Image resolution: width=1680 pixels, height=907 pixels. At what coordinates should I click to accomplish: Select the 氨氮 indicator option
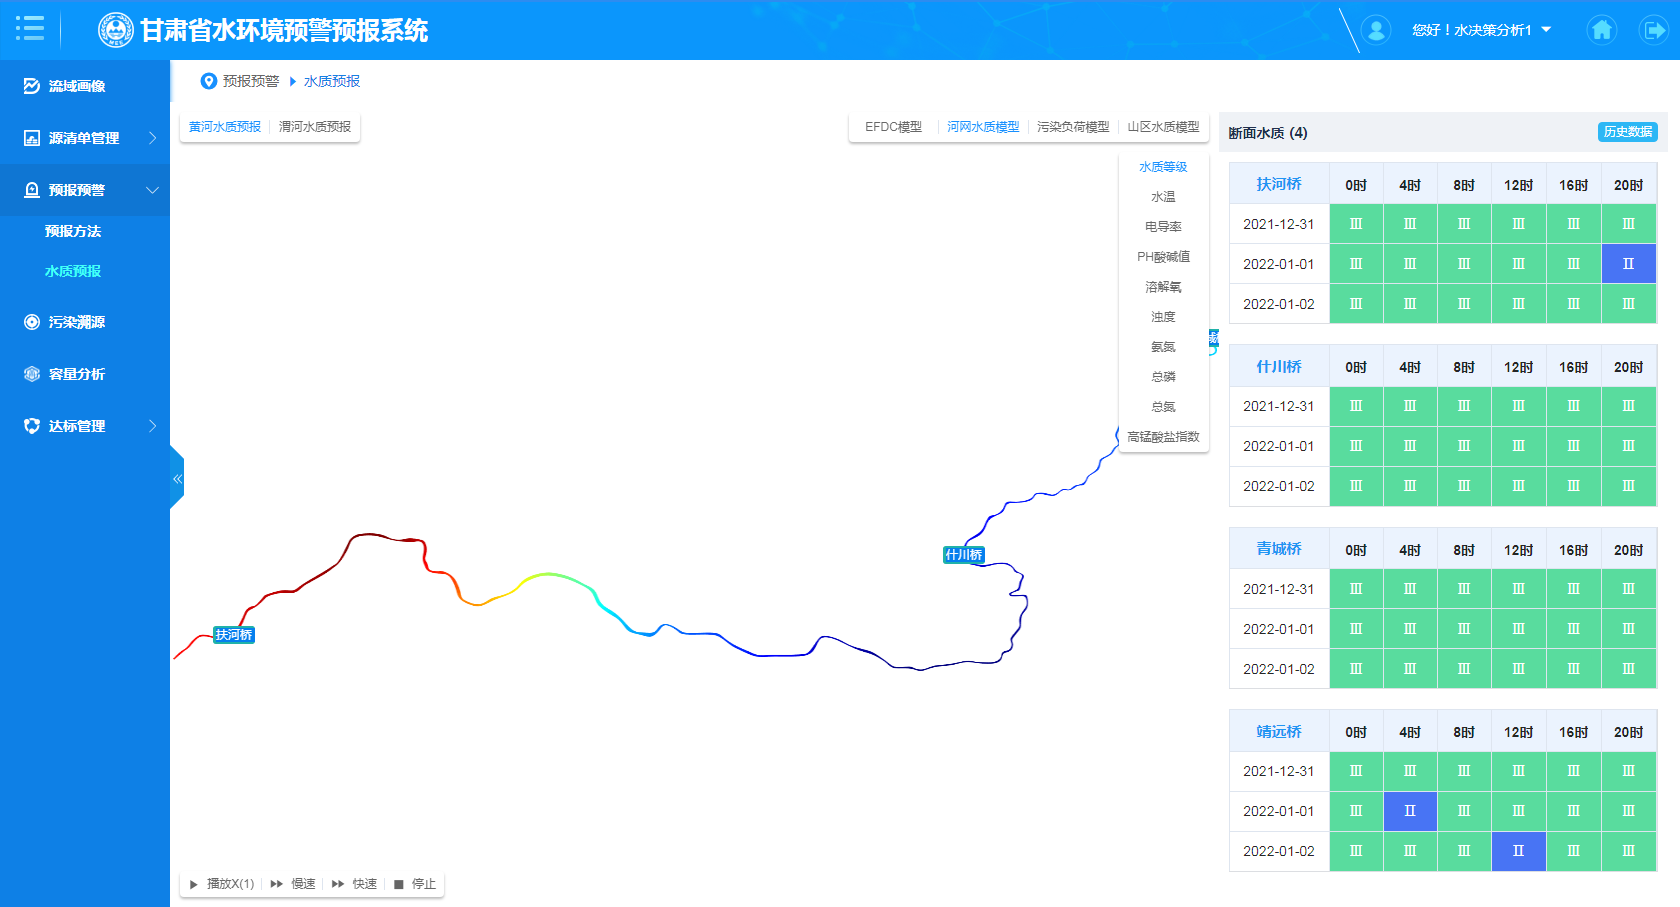(x=1163, y=347)
